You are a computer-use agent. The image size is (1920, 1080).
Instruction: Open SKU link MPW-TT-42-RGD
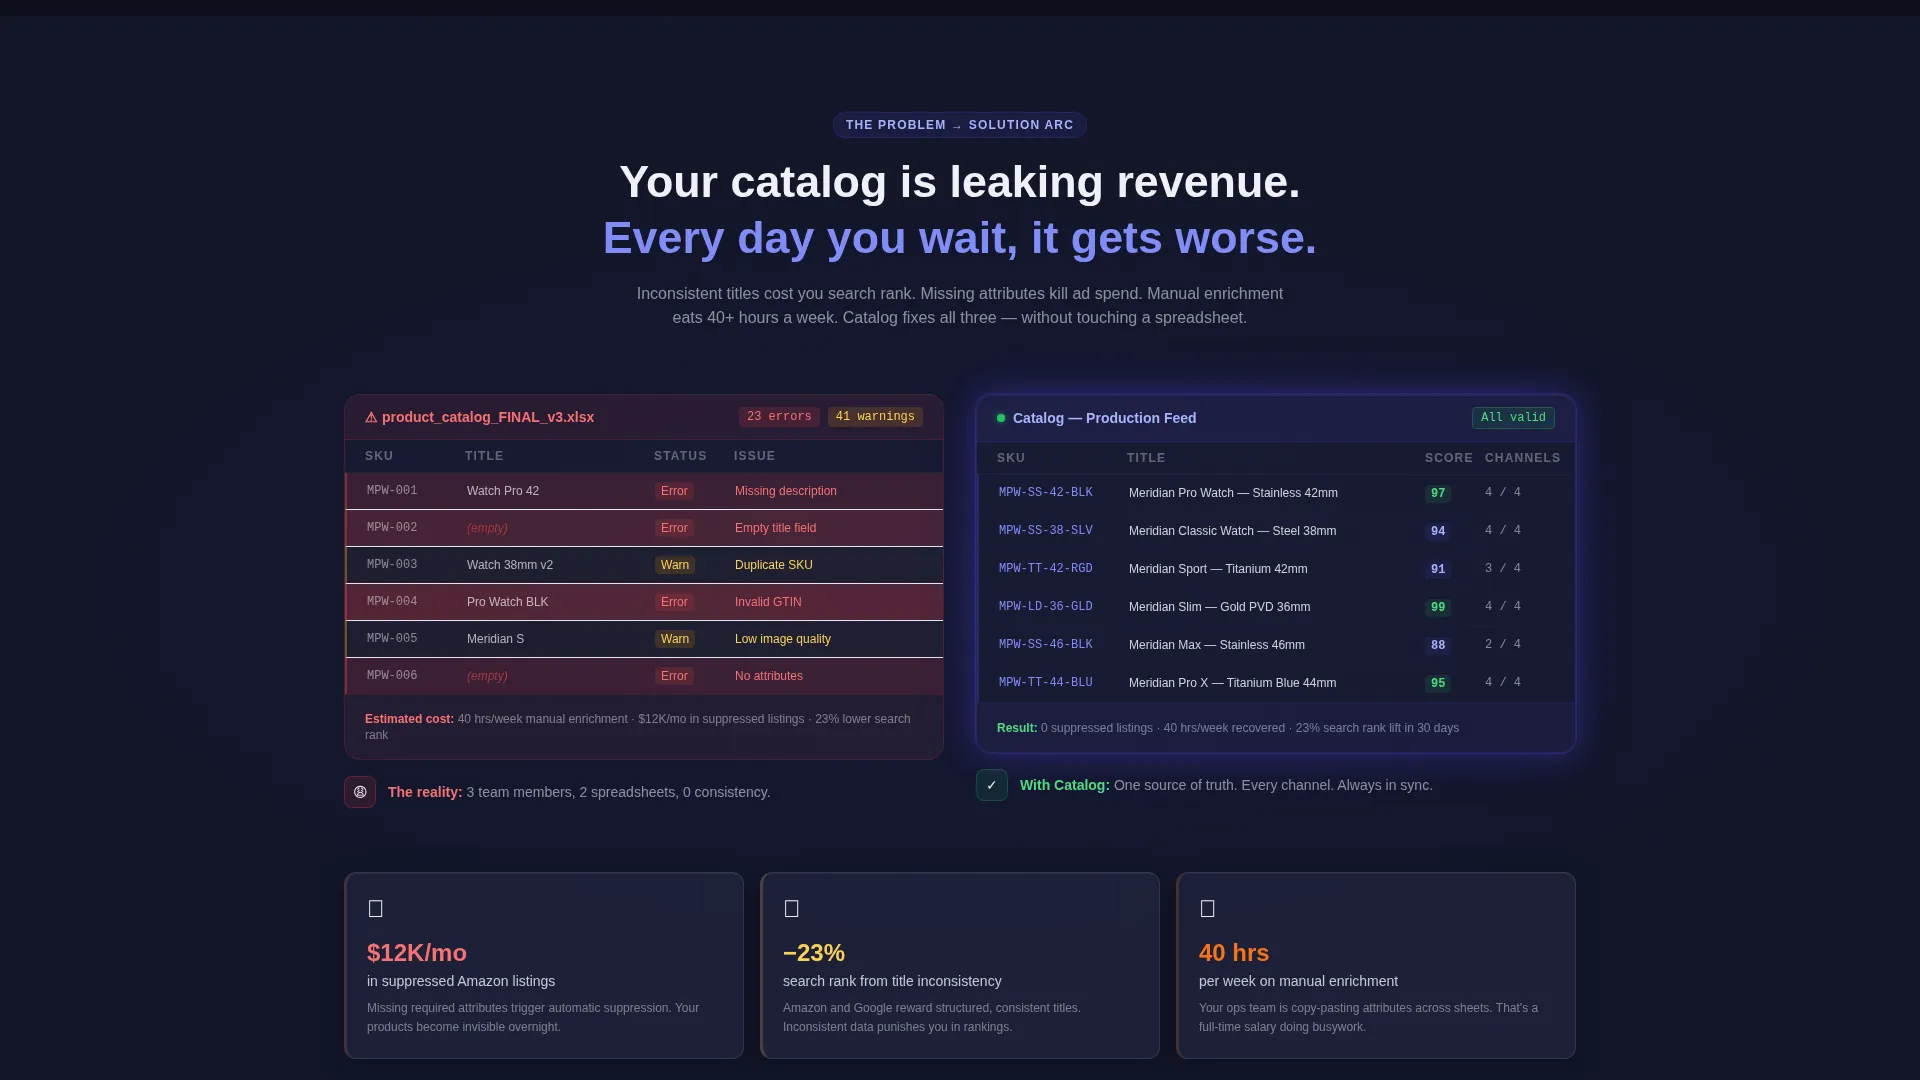pyautogui.click(x=1045, y=569)
